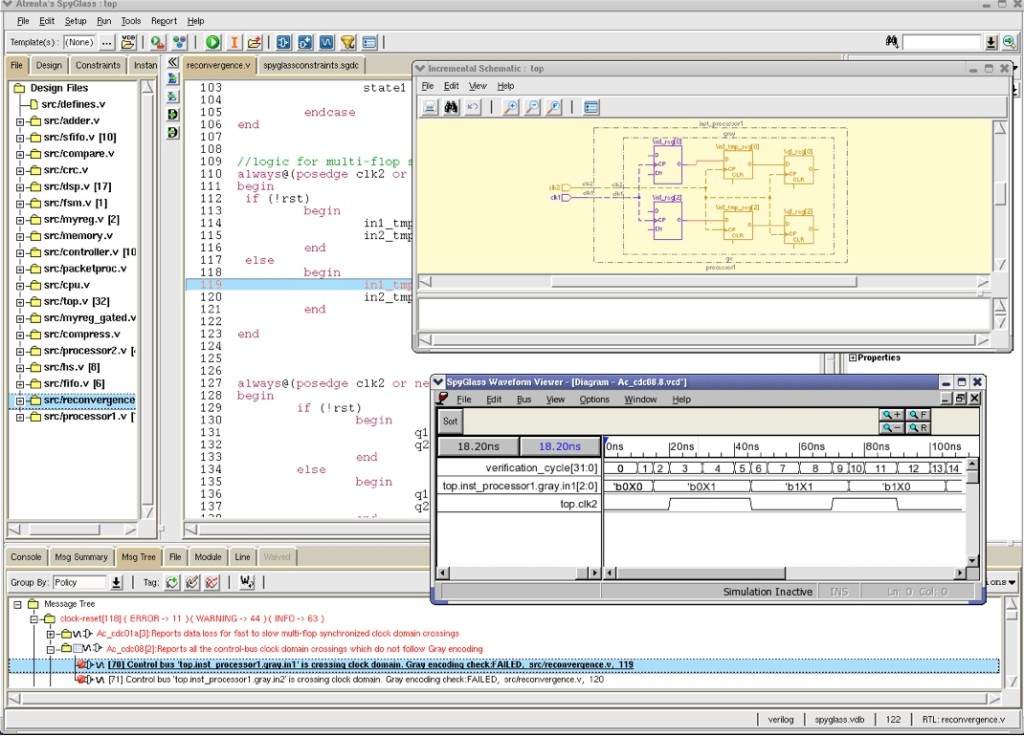The width and height of the screenshot is (1024, 736).
Task: Switch to spyglassconstraints.sgdc tab
Action: tap(311, 65)
